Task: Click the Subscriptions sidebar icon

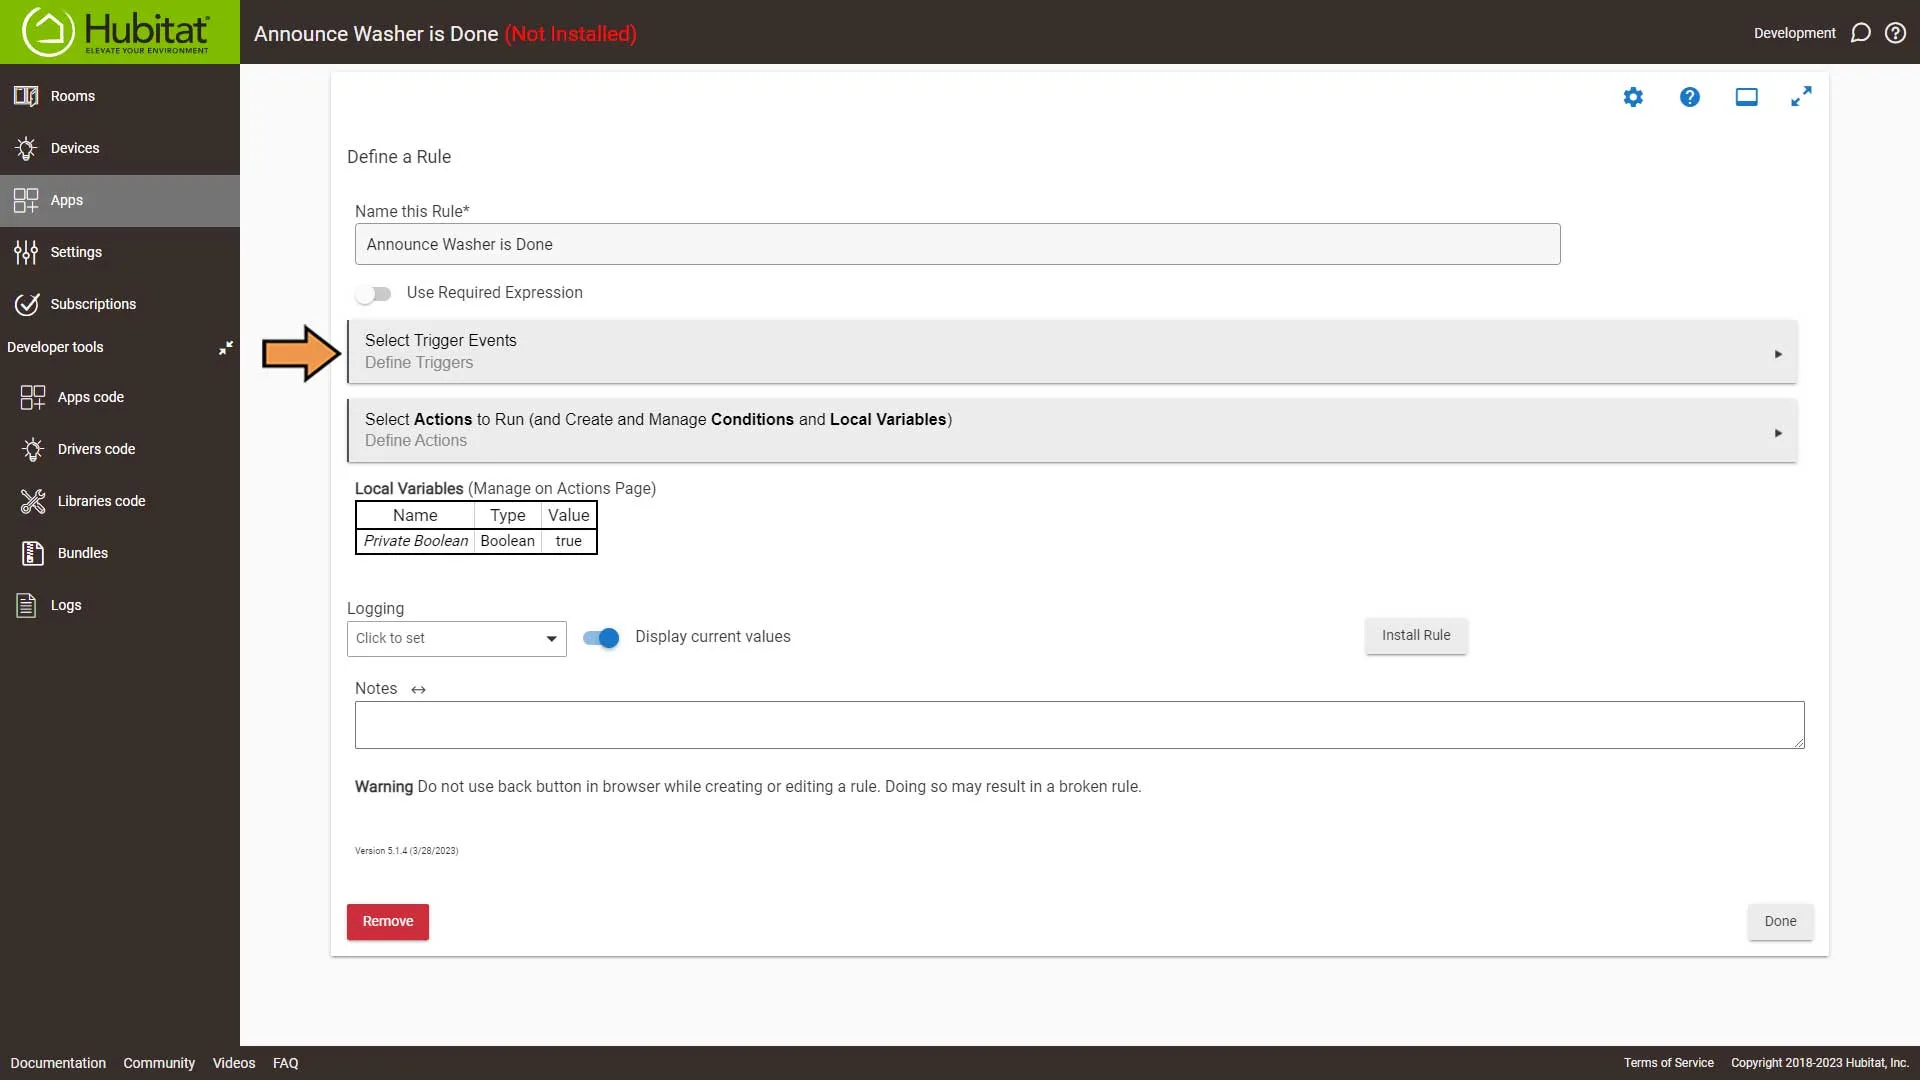Action: [25, 305]
